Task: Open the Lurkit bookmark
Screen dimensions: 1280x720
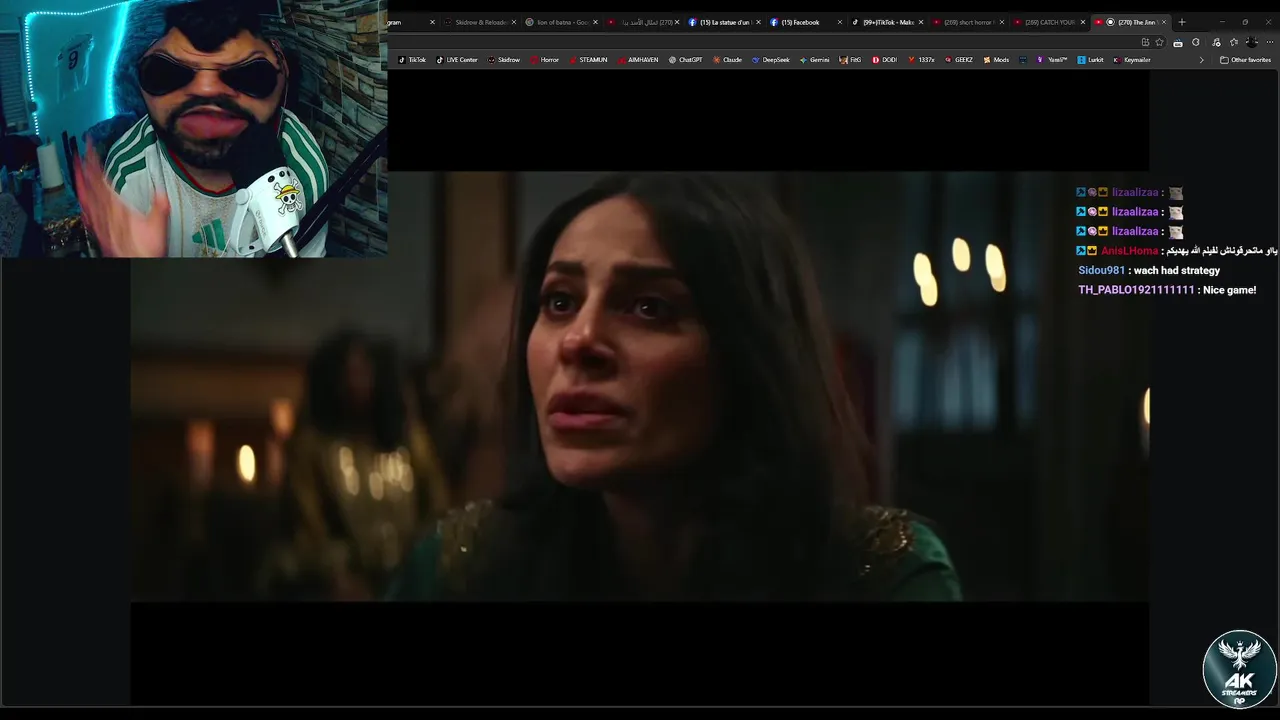Action: tap(1091, 60)
